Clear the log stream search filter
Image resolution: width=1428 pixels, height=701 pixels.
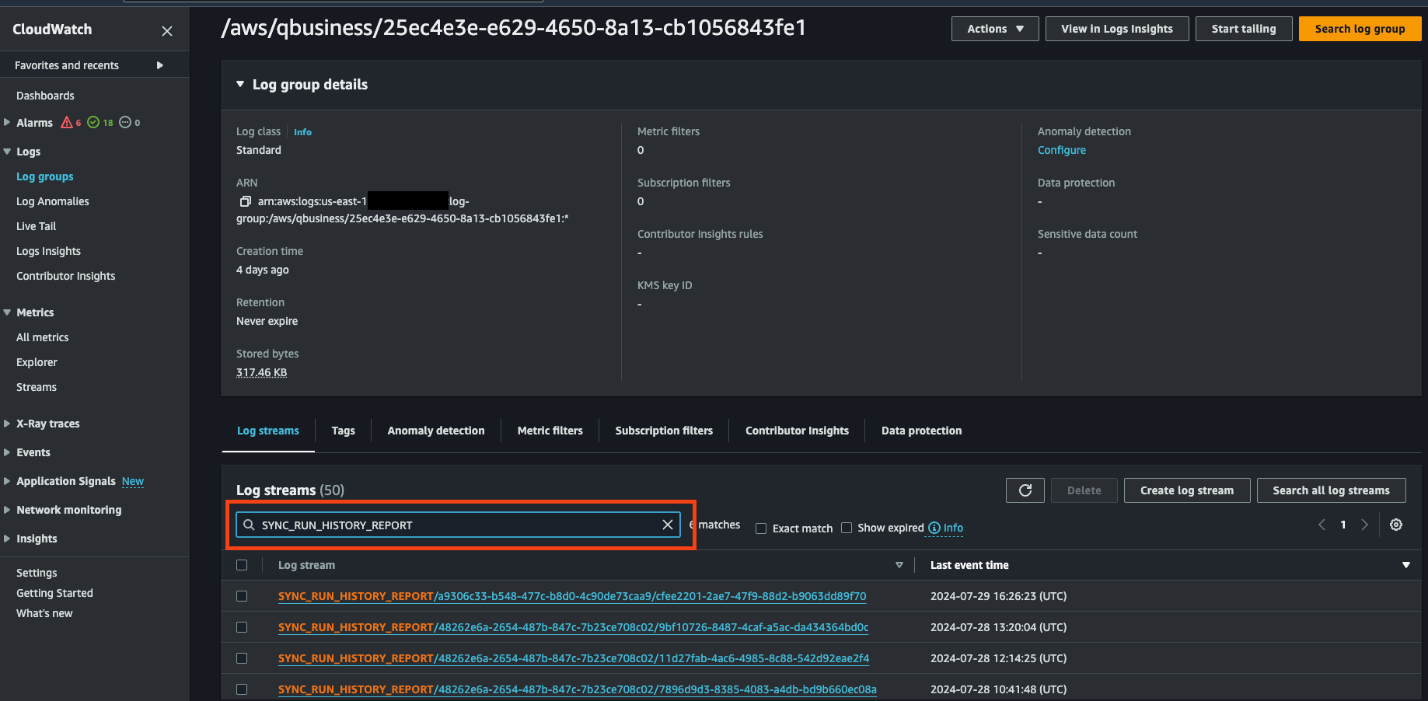point(668,525)
